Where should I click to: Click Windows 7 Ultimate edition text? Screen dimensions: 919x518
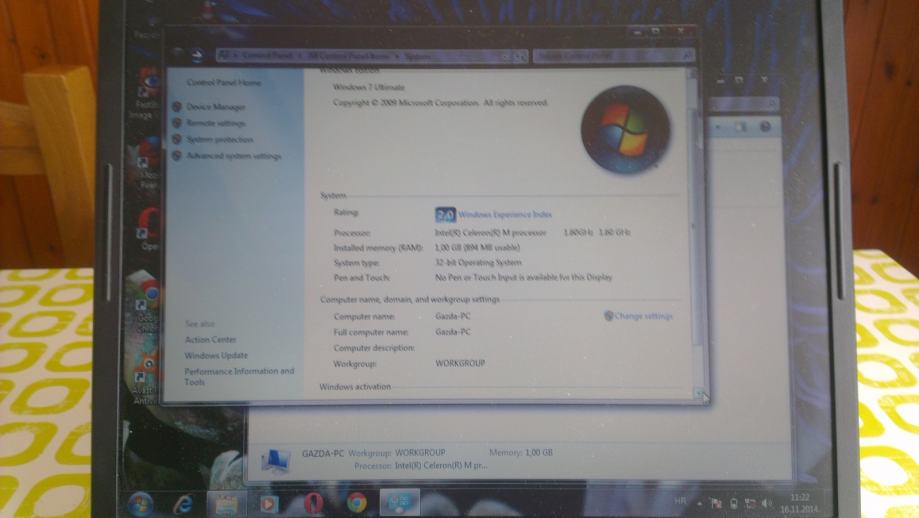369,87
